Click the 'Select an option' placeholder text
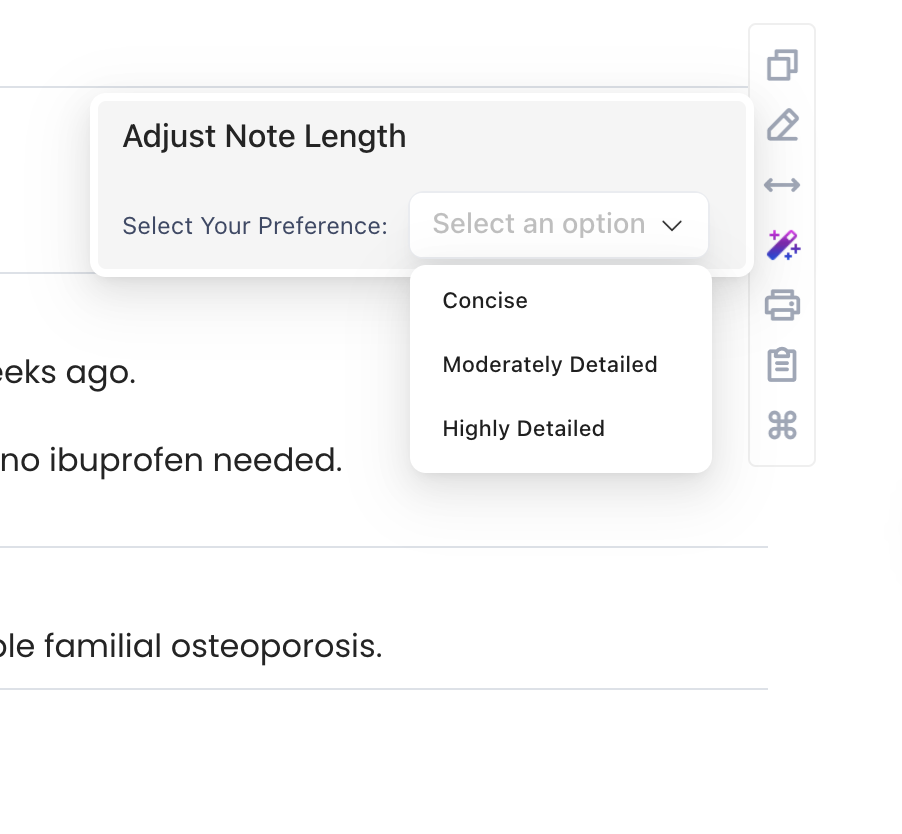This screenshot has width=902, height=834. pos(538,225)
